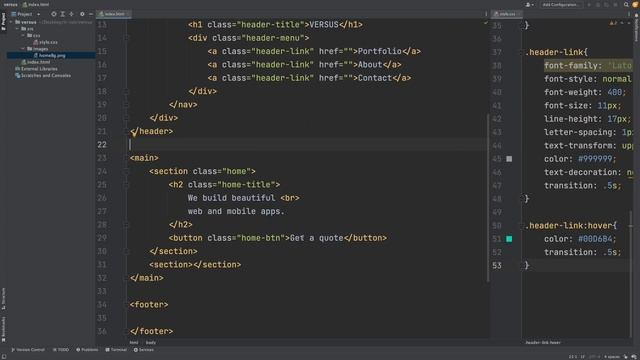The image size is (640, 360).
Task: Click line number 53 in CSS gutter
Action: 497,266
